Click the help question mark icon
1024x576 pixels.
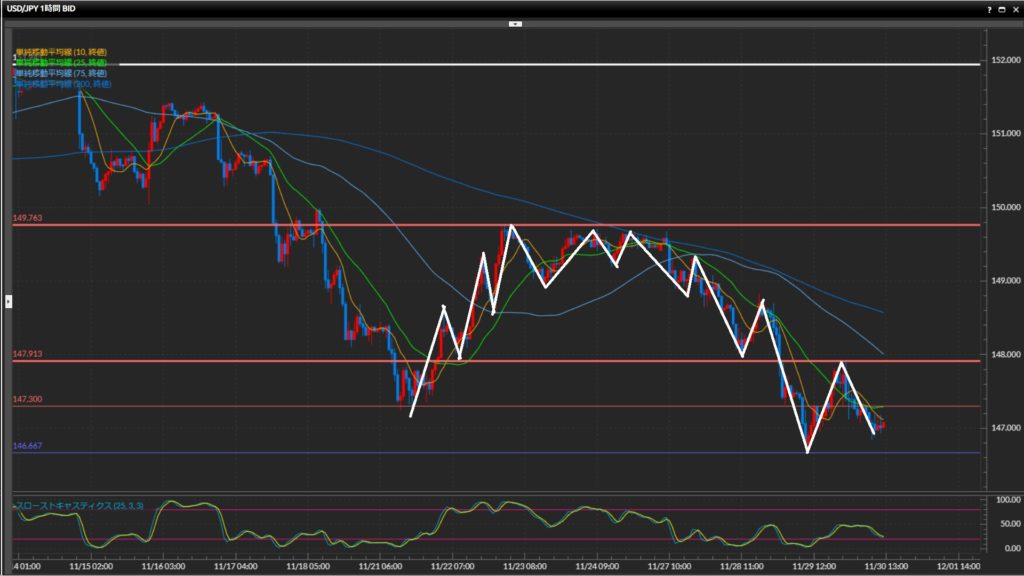click(989, 9)
